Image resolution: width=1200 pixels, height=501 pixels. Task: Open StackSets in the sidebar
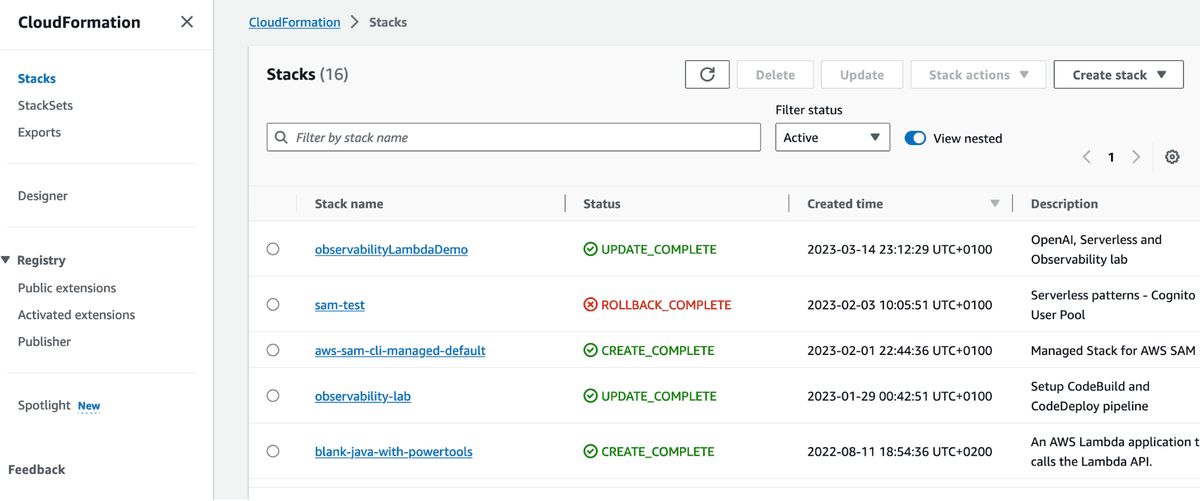coord(45,105)
